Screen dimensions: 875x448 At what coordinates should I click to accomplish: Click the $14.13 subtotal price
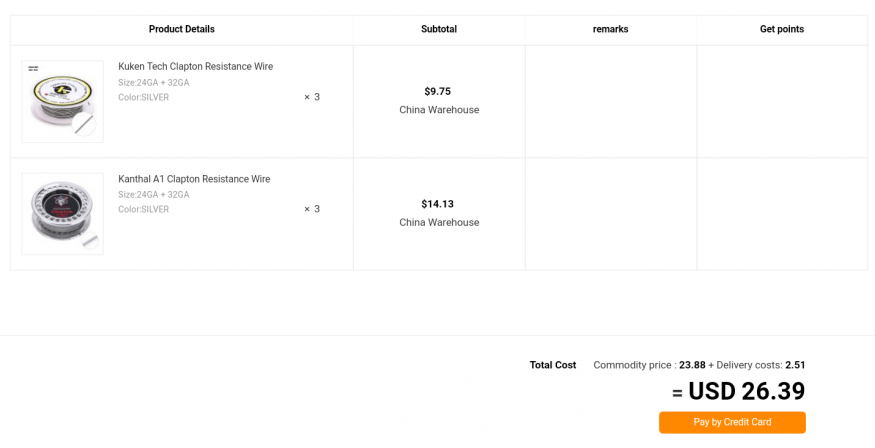pyautogui.click(x=438, y=204)
